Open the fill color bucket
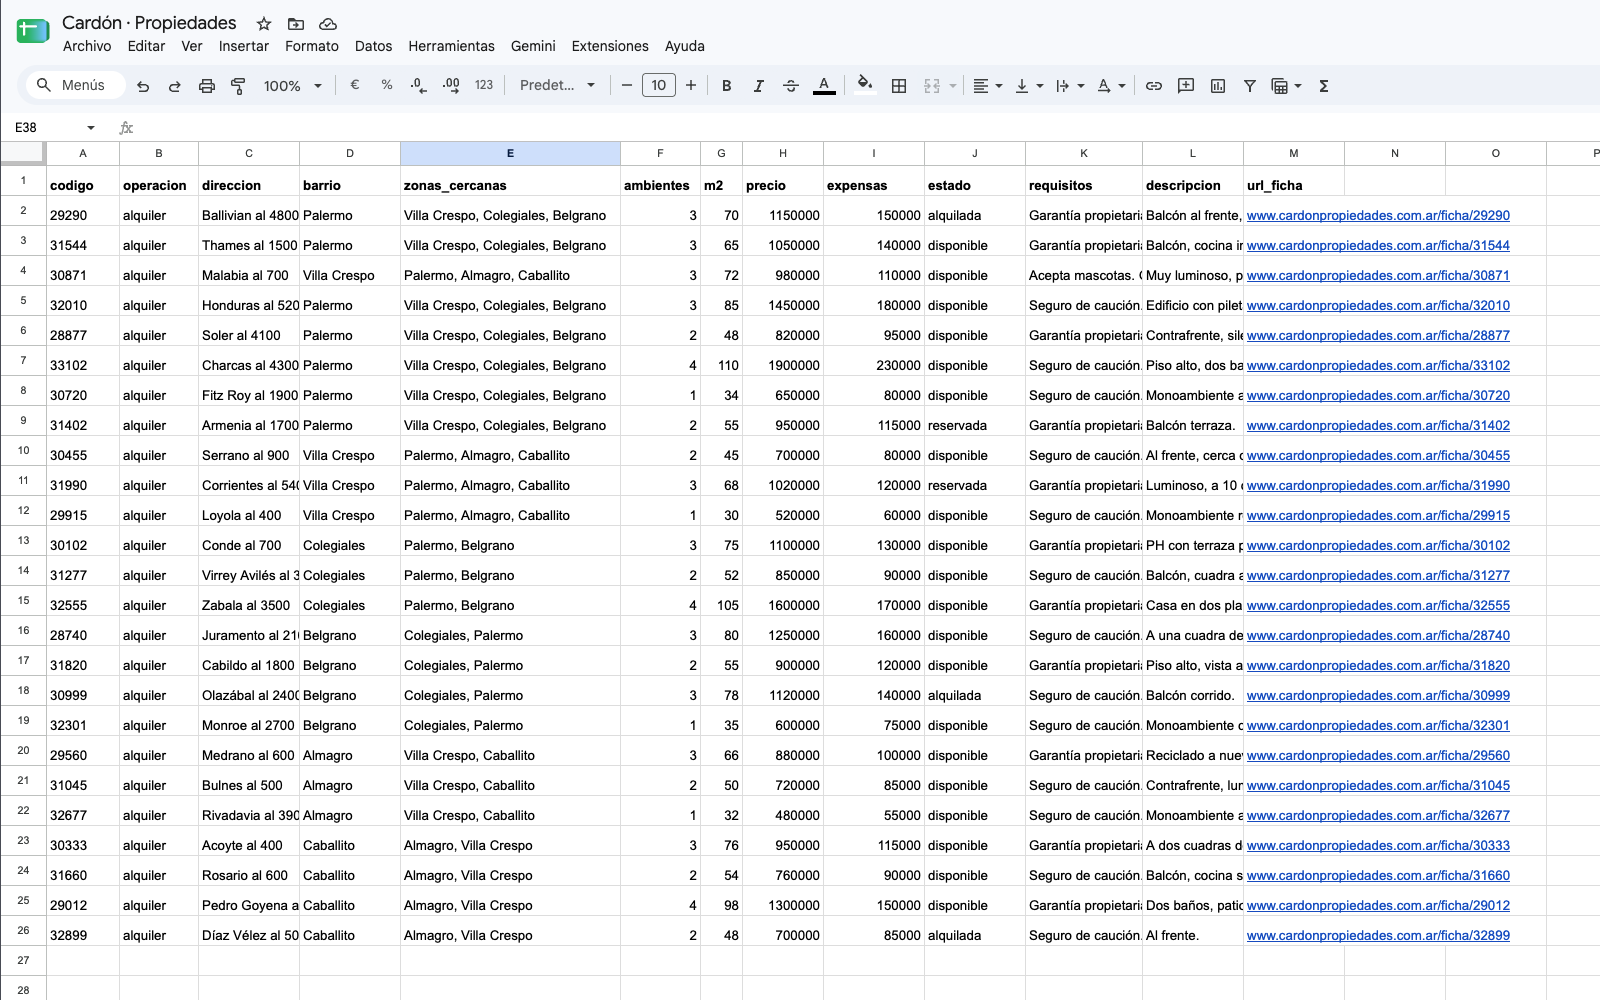This screenshot has height=1000, width=1600. (866, 85)
